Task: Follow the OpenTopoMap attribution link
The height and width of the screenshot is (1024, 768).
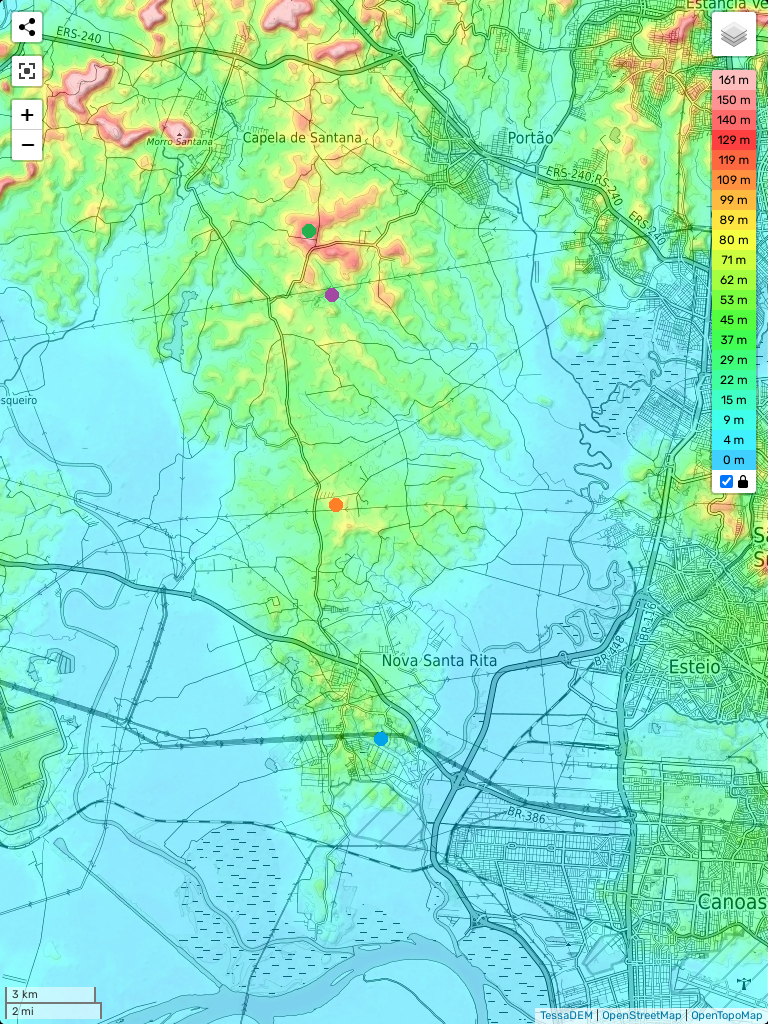Action: pos(726,1015)
